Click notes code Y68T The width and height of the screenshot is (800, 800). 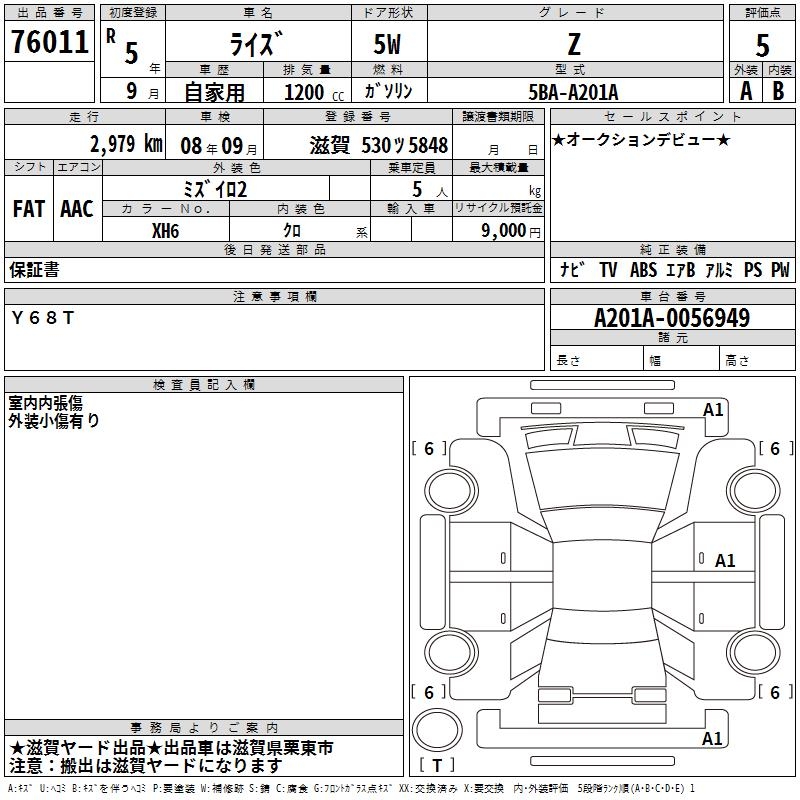pos(43,318)
